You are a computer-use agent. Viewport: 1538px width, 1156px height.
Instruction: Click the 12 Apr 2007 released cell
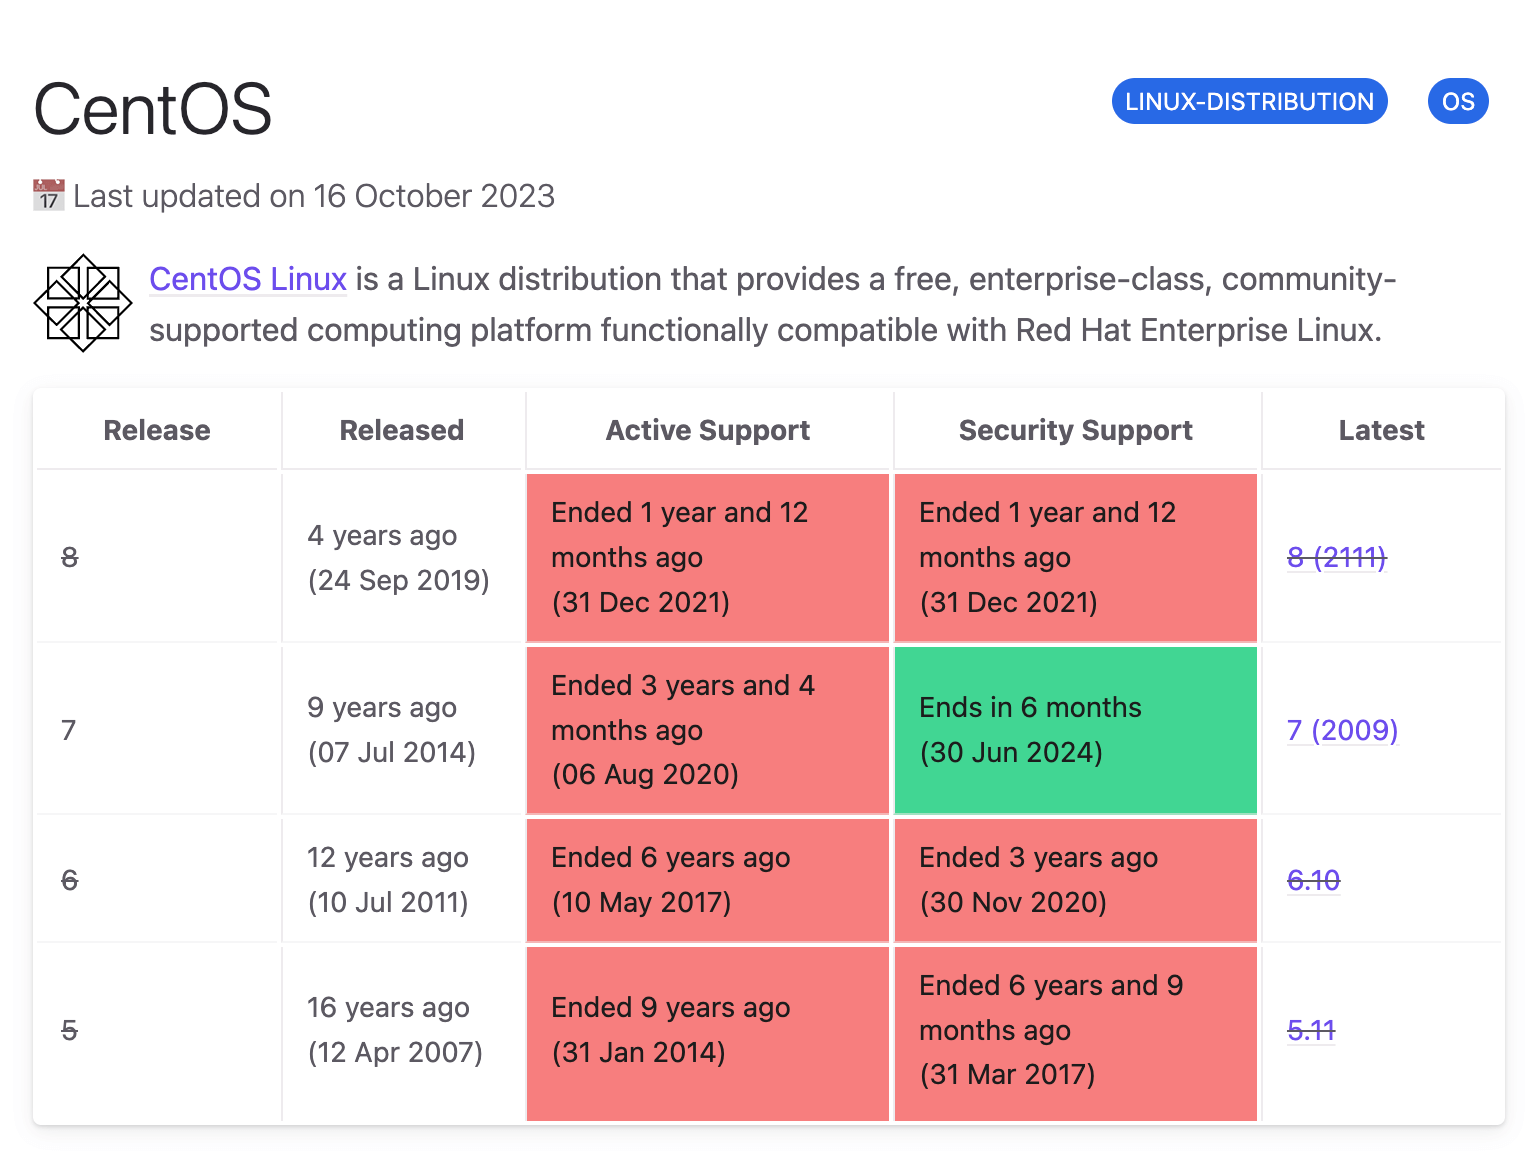[402, 1033]
